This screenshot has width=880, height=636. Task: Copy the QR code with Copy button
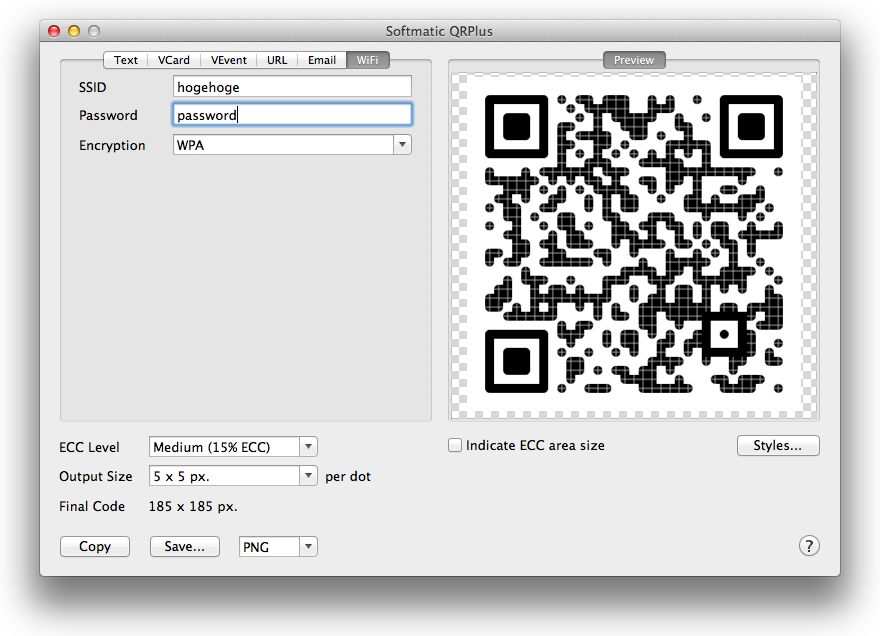(95, 546)
